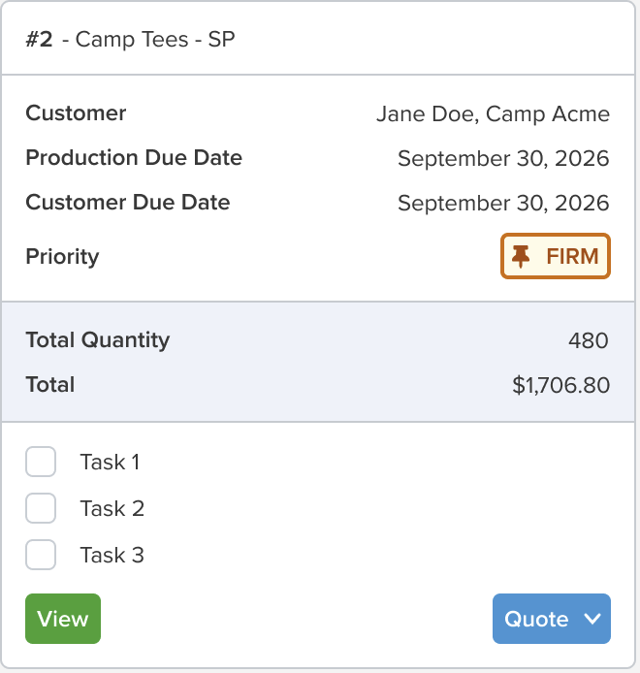
Task: Open the Quote status dropdown
Action: (x=552, y=618)
